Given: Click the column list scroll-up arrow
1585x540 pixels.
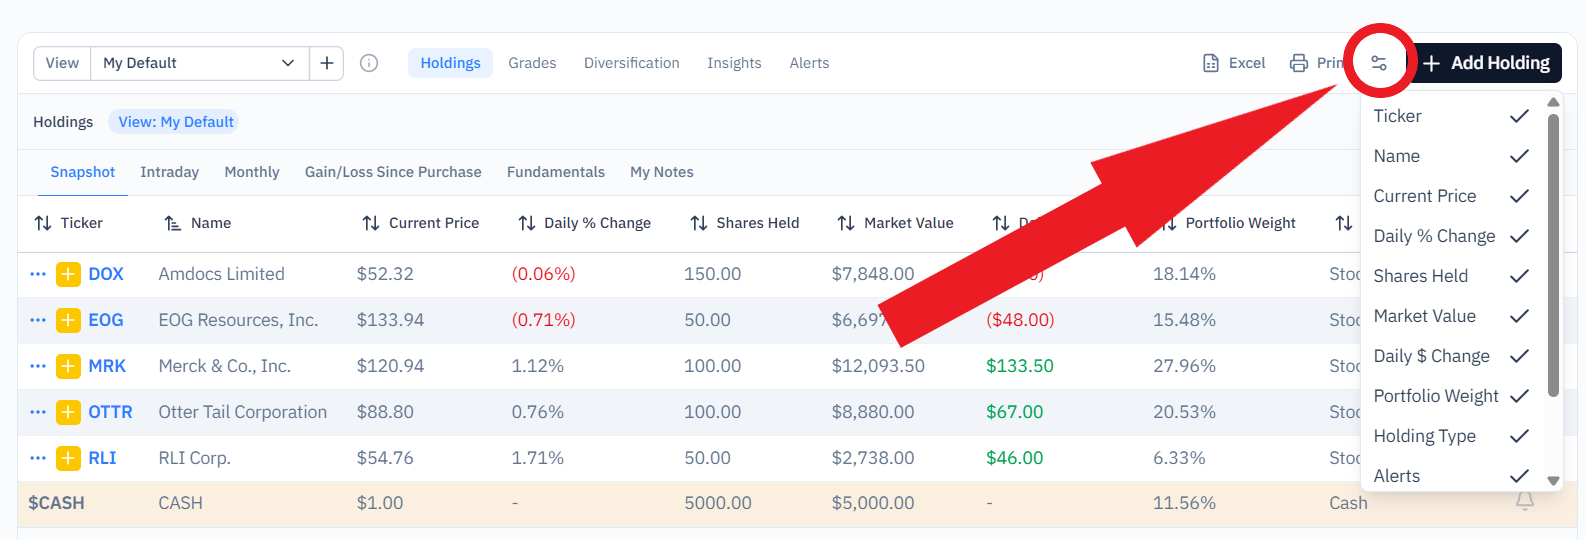Looking at the screenshot, I should pos(1553,102).
